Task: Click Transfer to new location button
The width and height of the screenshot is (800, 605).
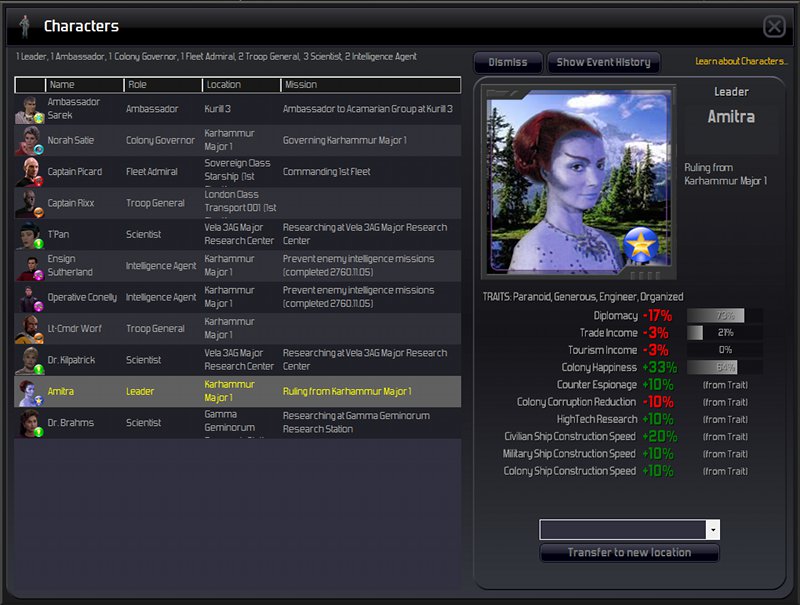Action: 629,552
